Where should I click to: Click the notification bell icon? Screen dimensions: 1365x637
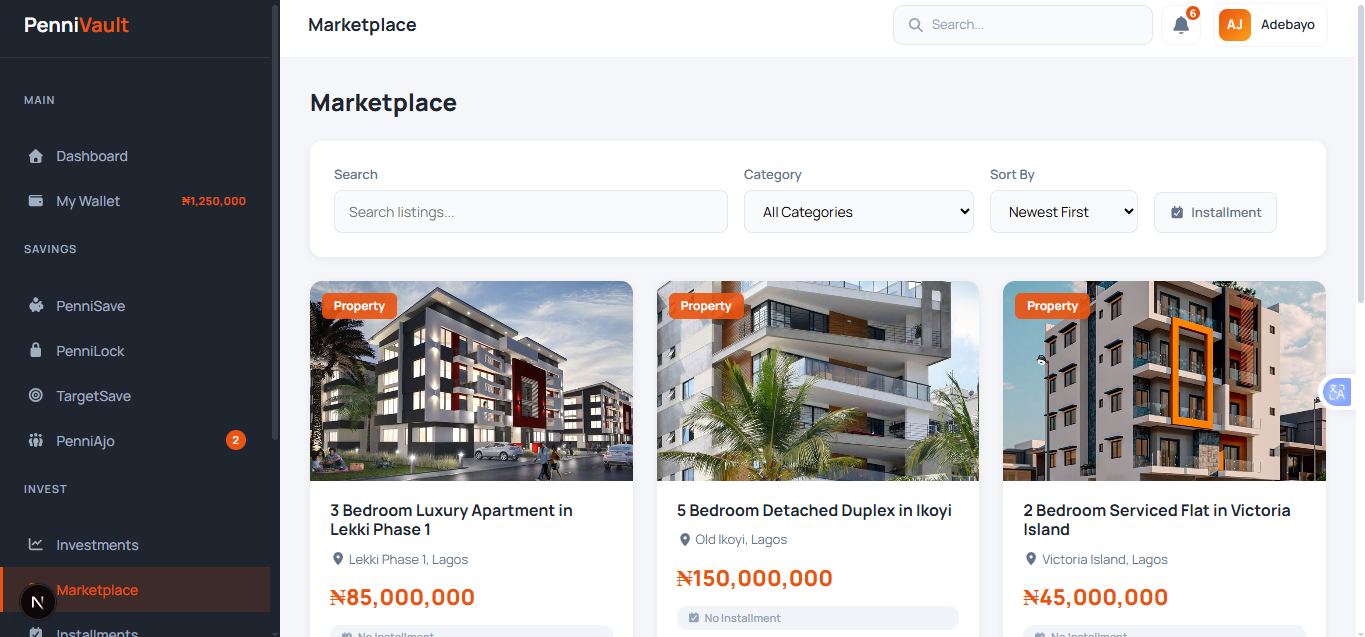click(1181, 26)
